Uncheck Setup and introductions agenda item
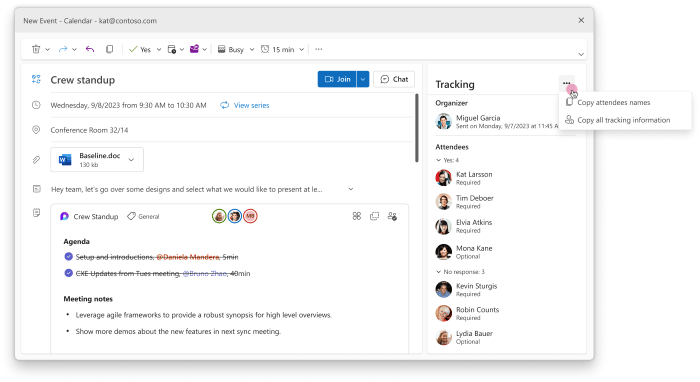 point(68,257)
